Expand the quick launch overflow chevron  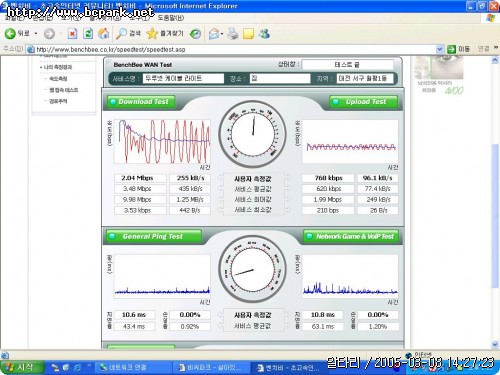[x=89, y=366]
